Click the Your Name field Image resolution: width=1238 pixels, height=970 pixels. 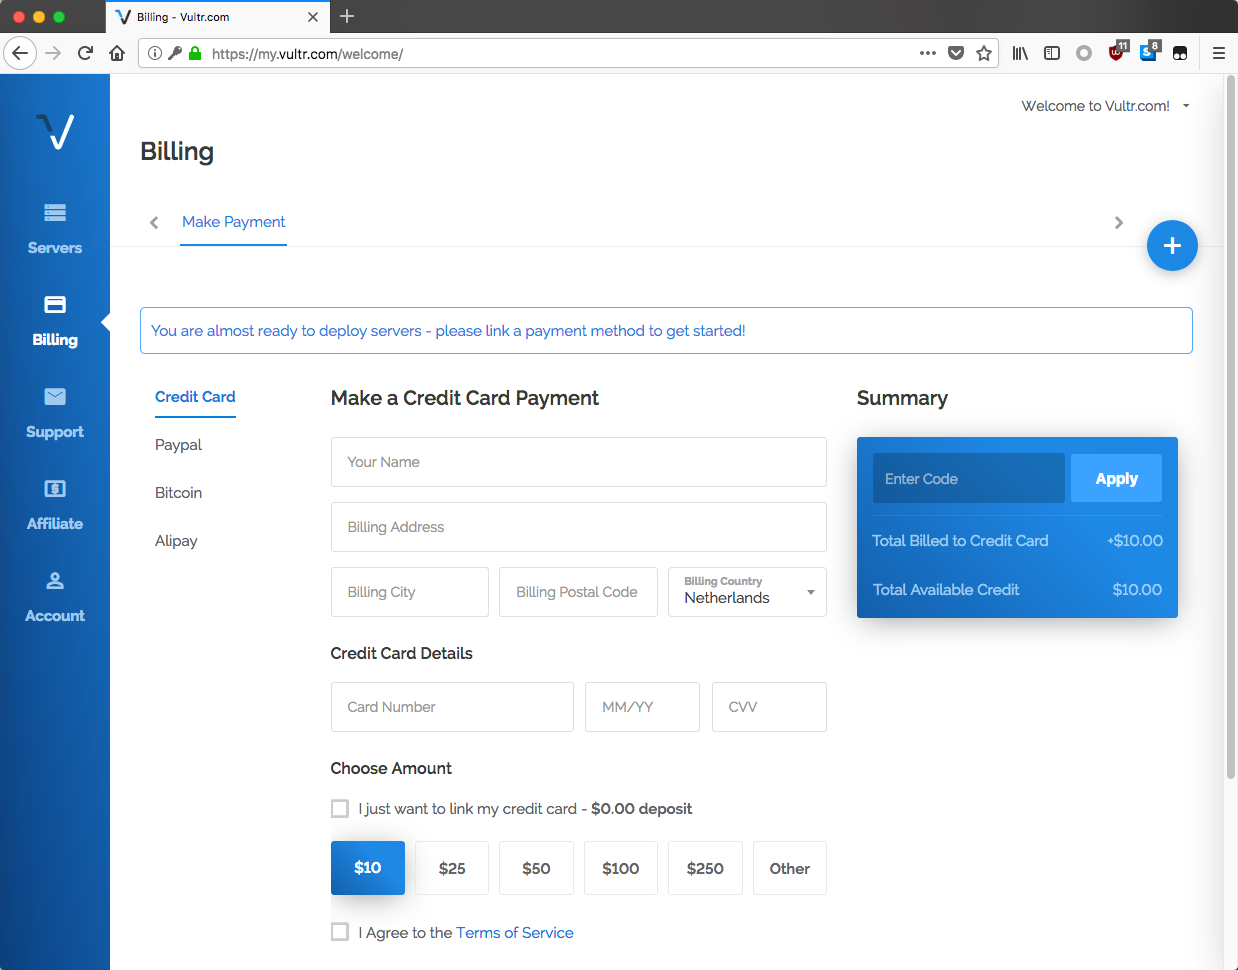point(579,462)
